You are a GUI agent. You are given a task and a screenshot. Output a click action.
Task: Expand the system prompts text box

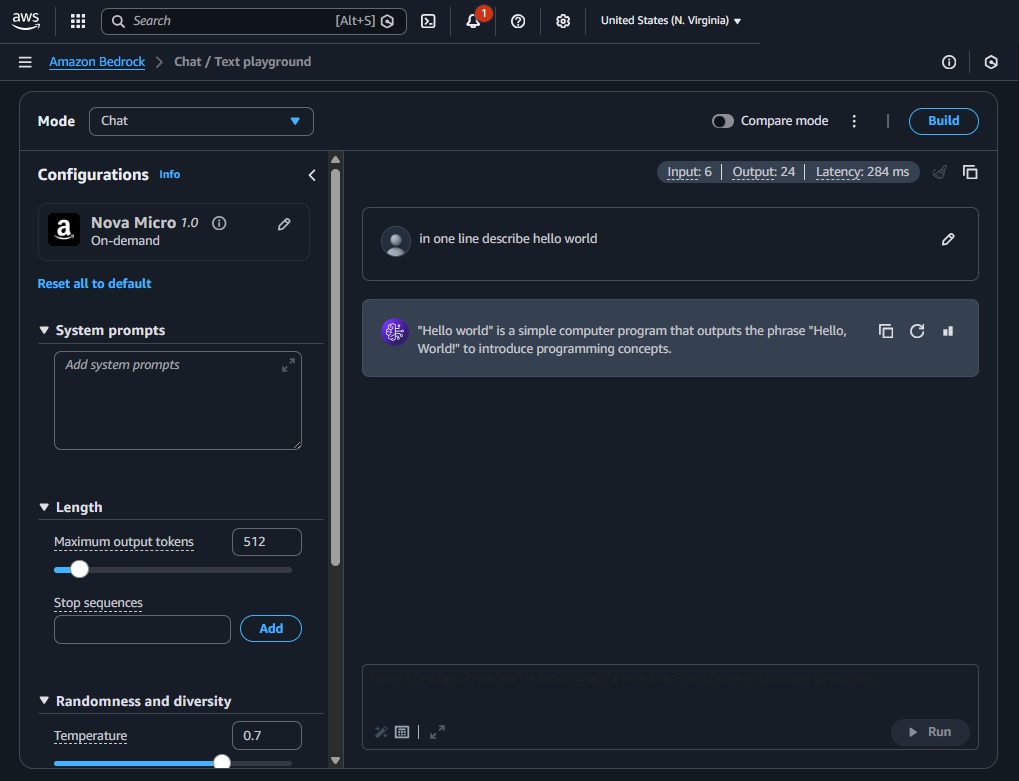pyautogui.click(x=288, y=366)
